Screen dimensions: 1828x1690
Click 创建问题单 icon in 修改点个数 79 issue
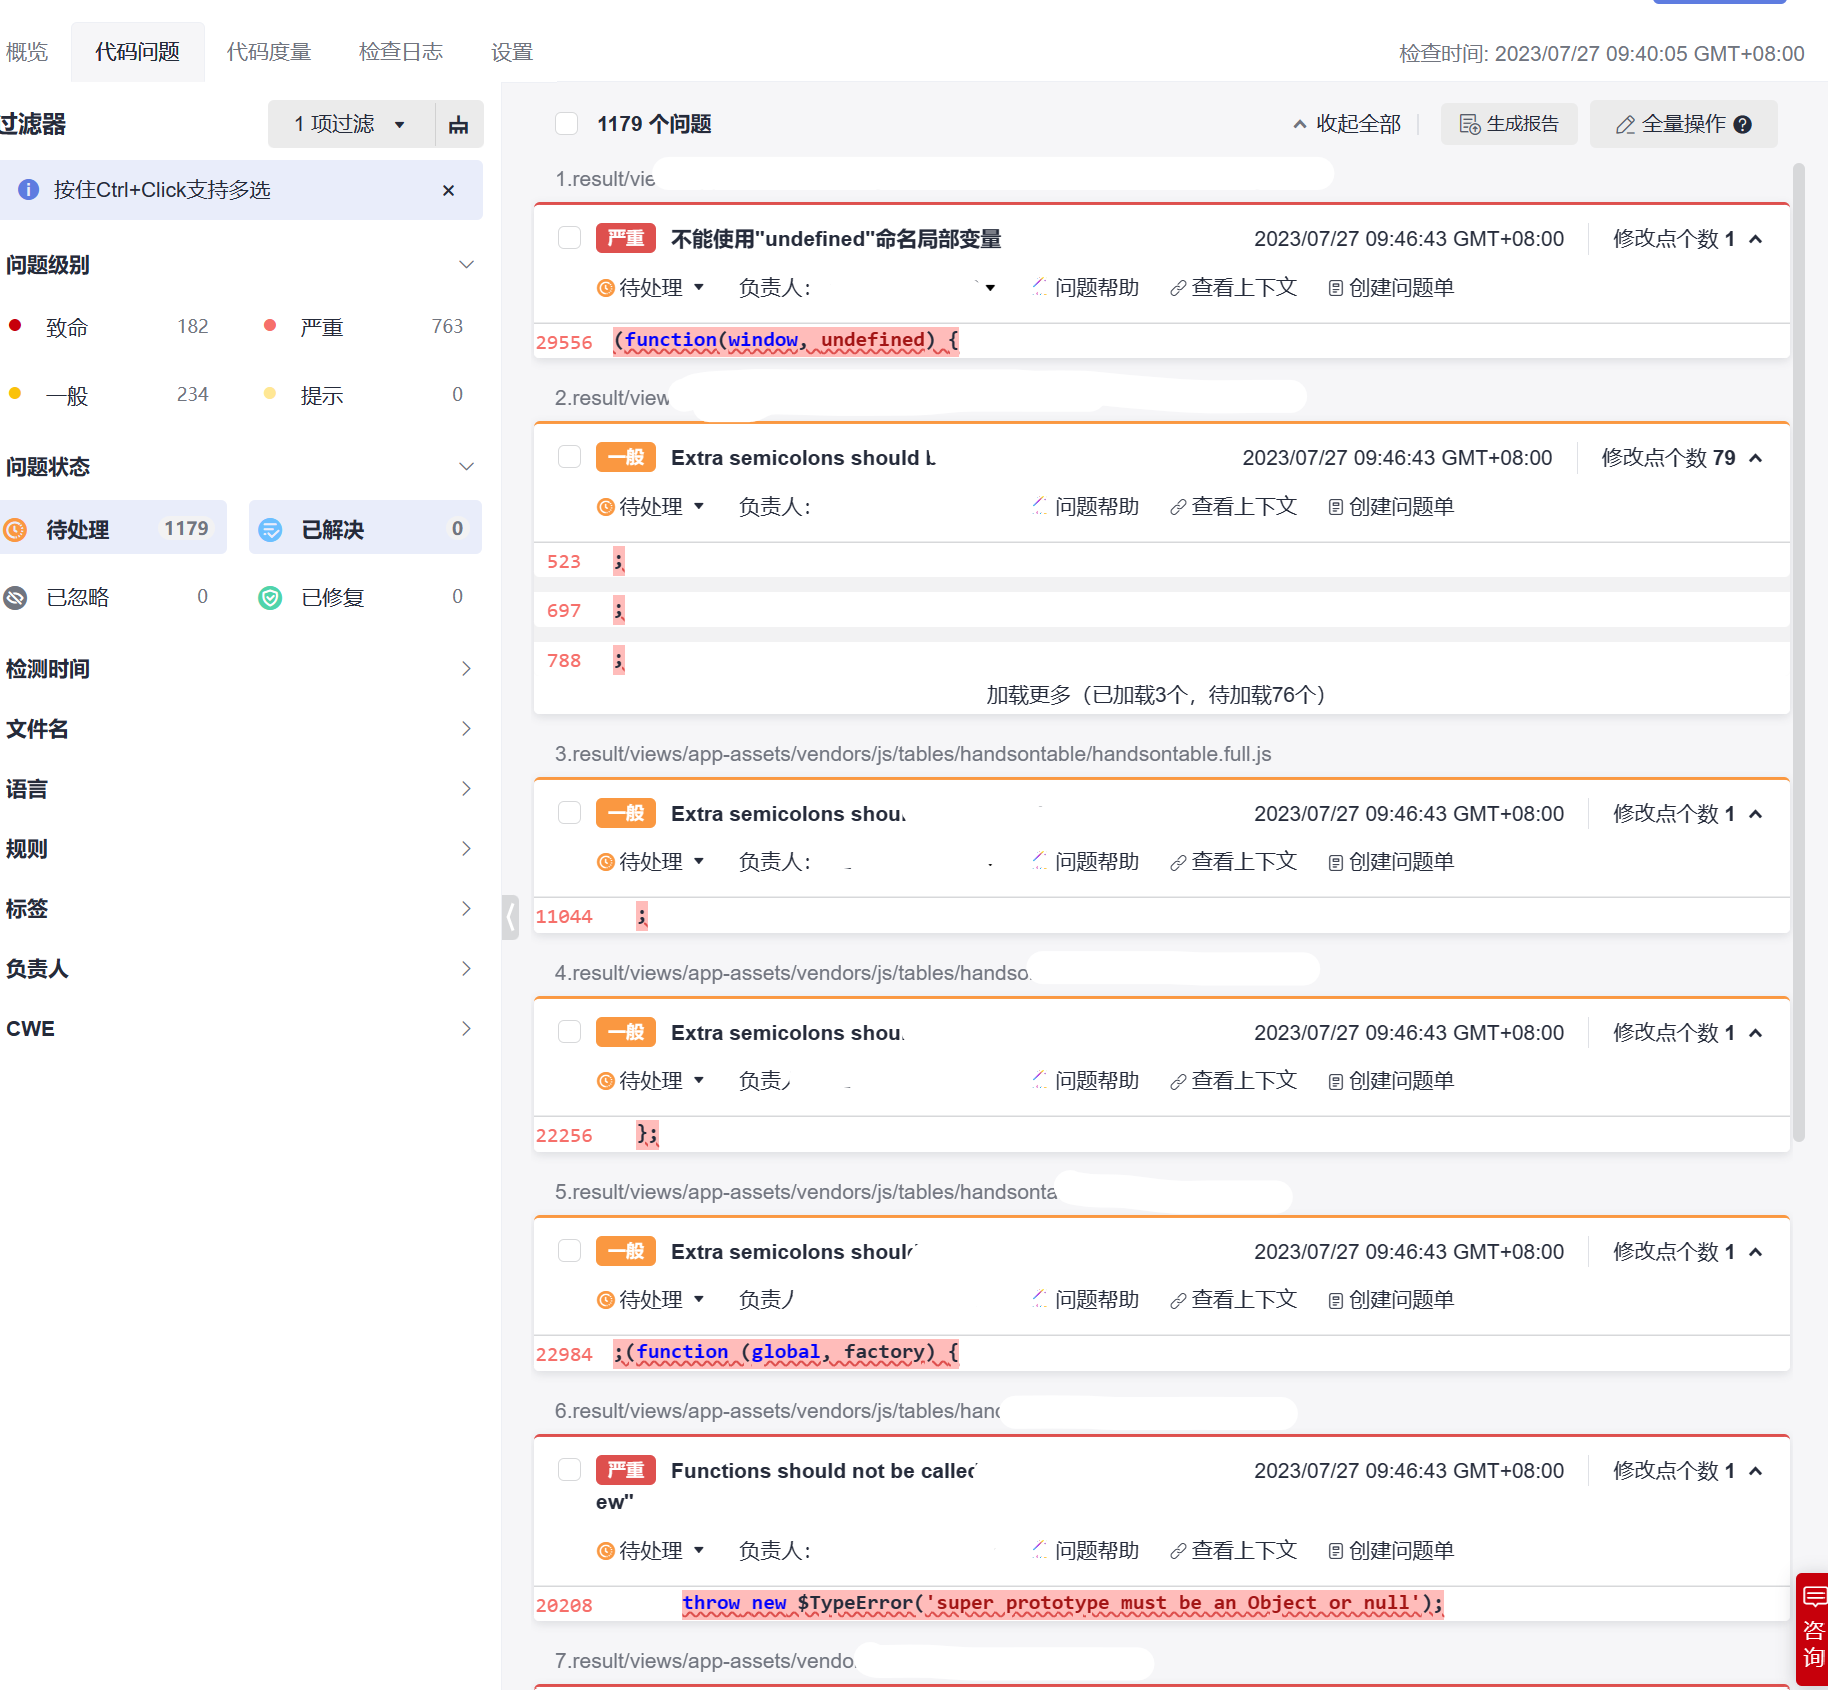(1335, 508)
